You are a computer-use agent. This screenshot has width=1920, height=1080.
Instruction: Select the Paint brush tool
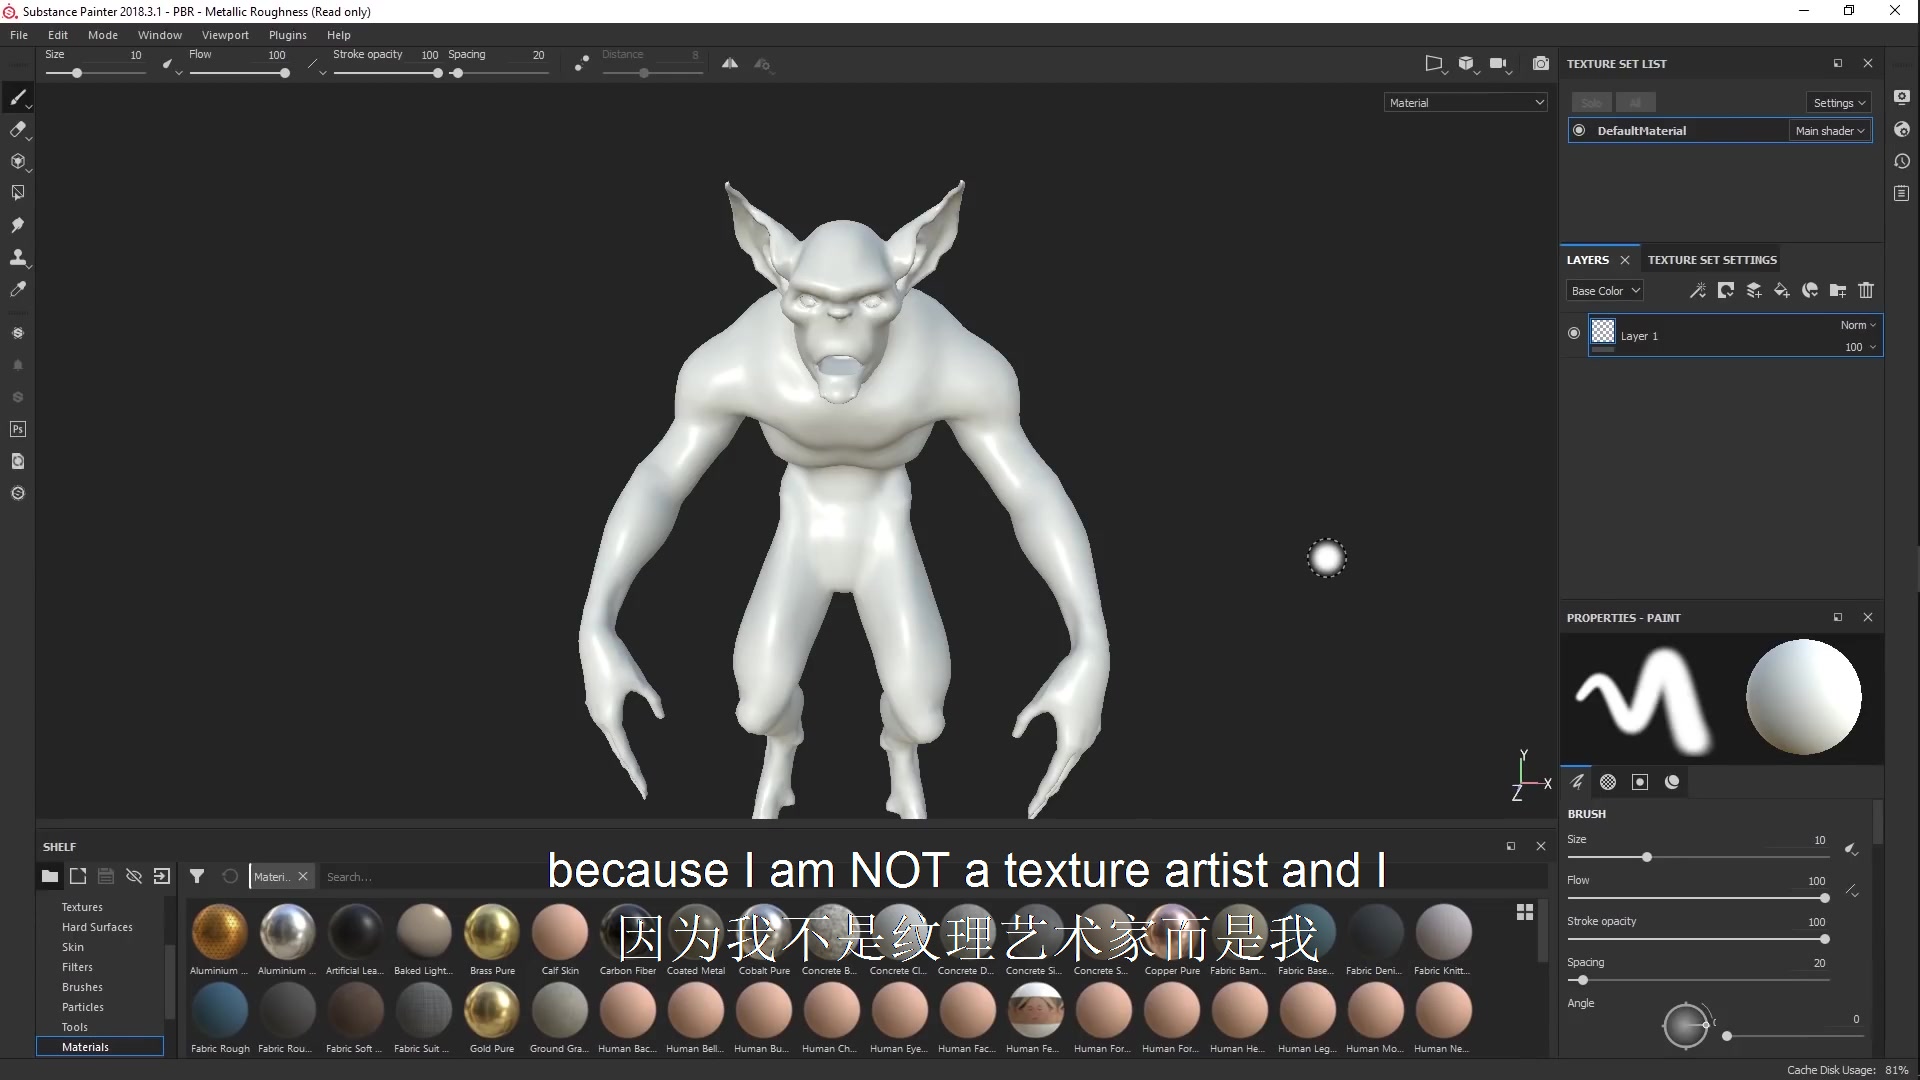pos(18,97)
